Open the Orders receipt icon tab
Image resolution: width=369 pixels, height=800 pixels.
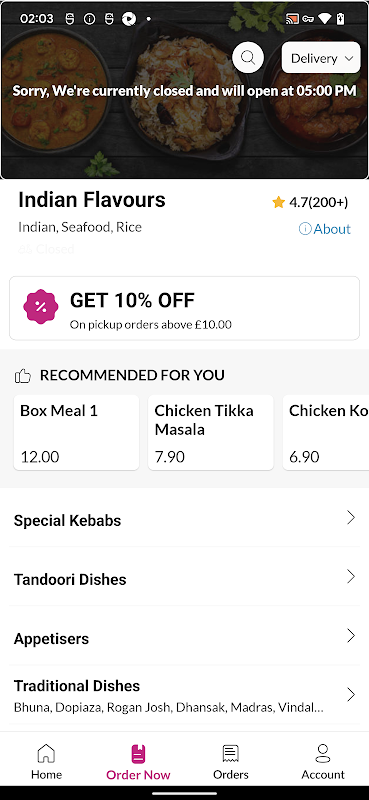coord(231,753)
